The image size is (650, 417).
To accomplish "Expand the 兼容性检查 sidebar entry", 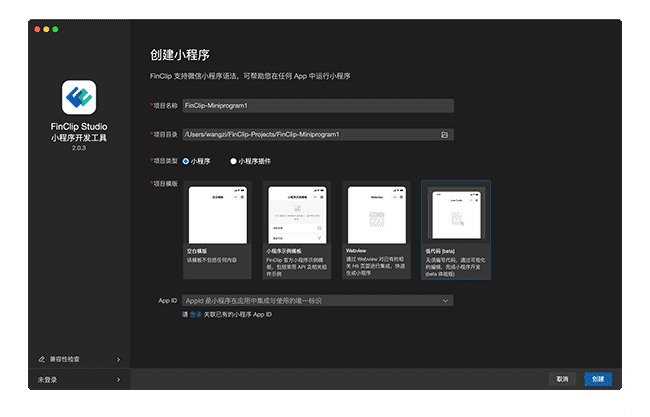I will 79,359.
